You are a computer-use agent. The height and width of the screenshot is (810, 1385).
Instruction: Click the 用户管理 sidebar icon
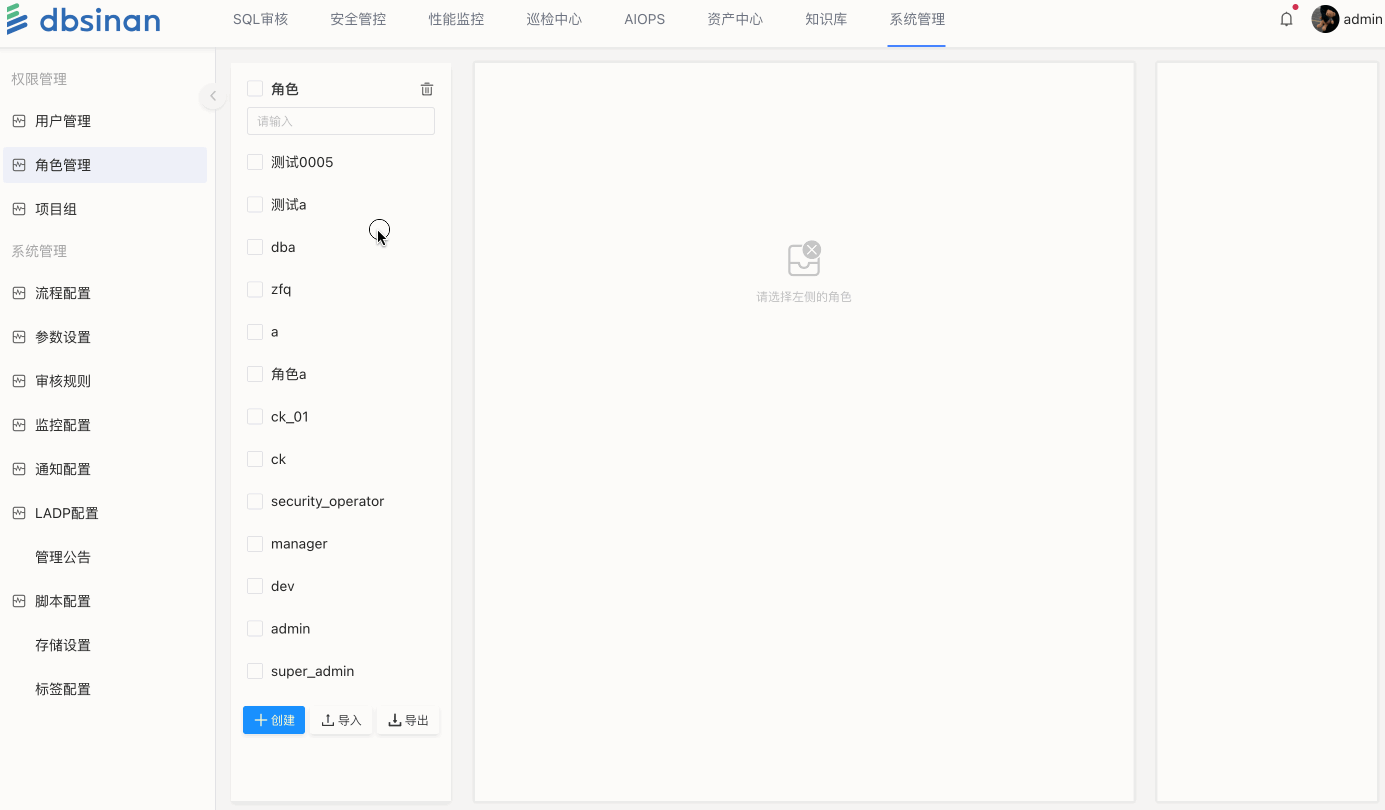tap(19, 121)
